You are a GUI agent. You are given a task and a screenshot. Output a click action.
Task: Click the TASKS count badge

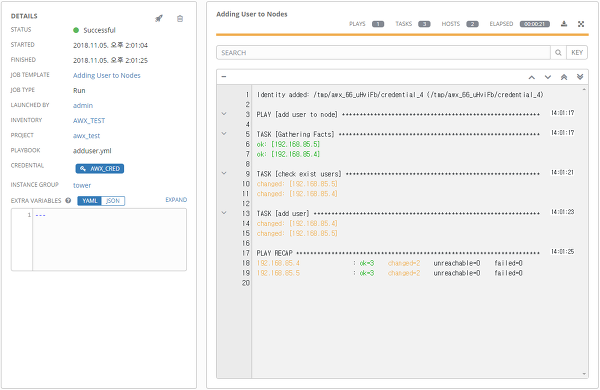(x=424, y=24)
